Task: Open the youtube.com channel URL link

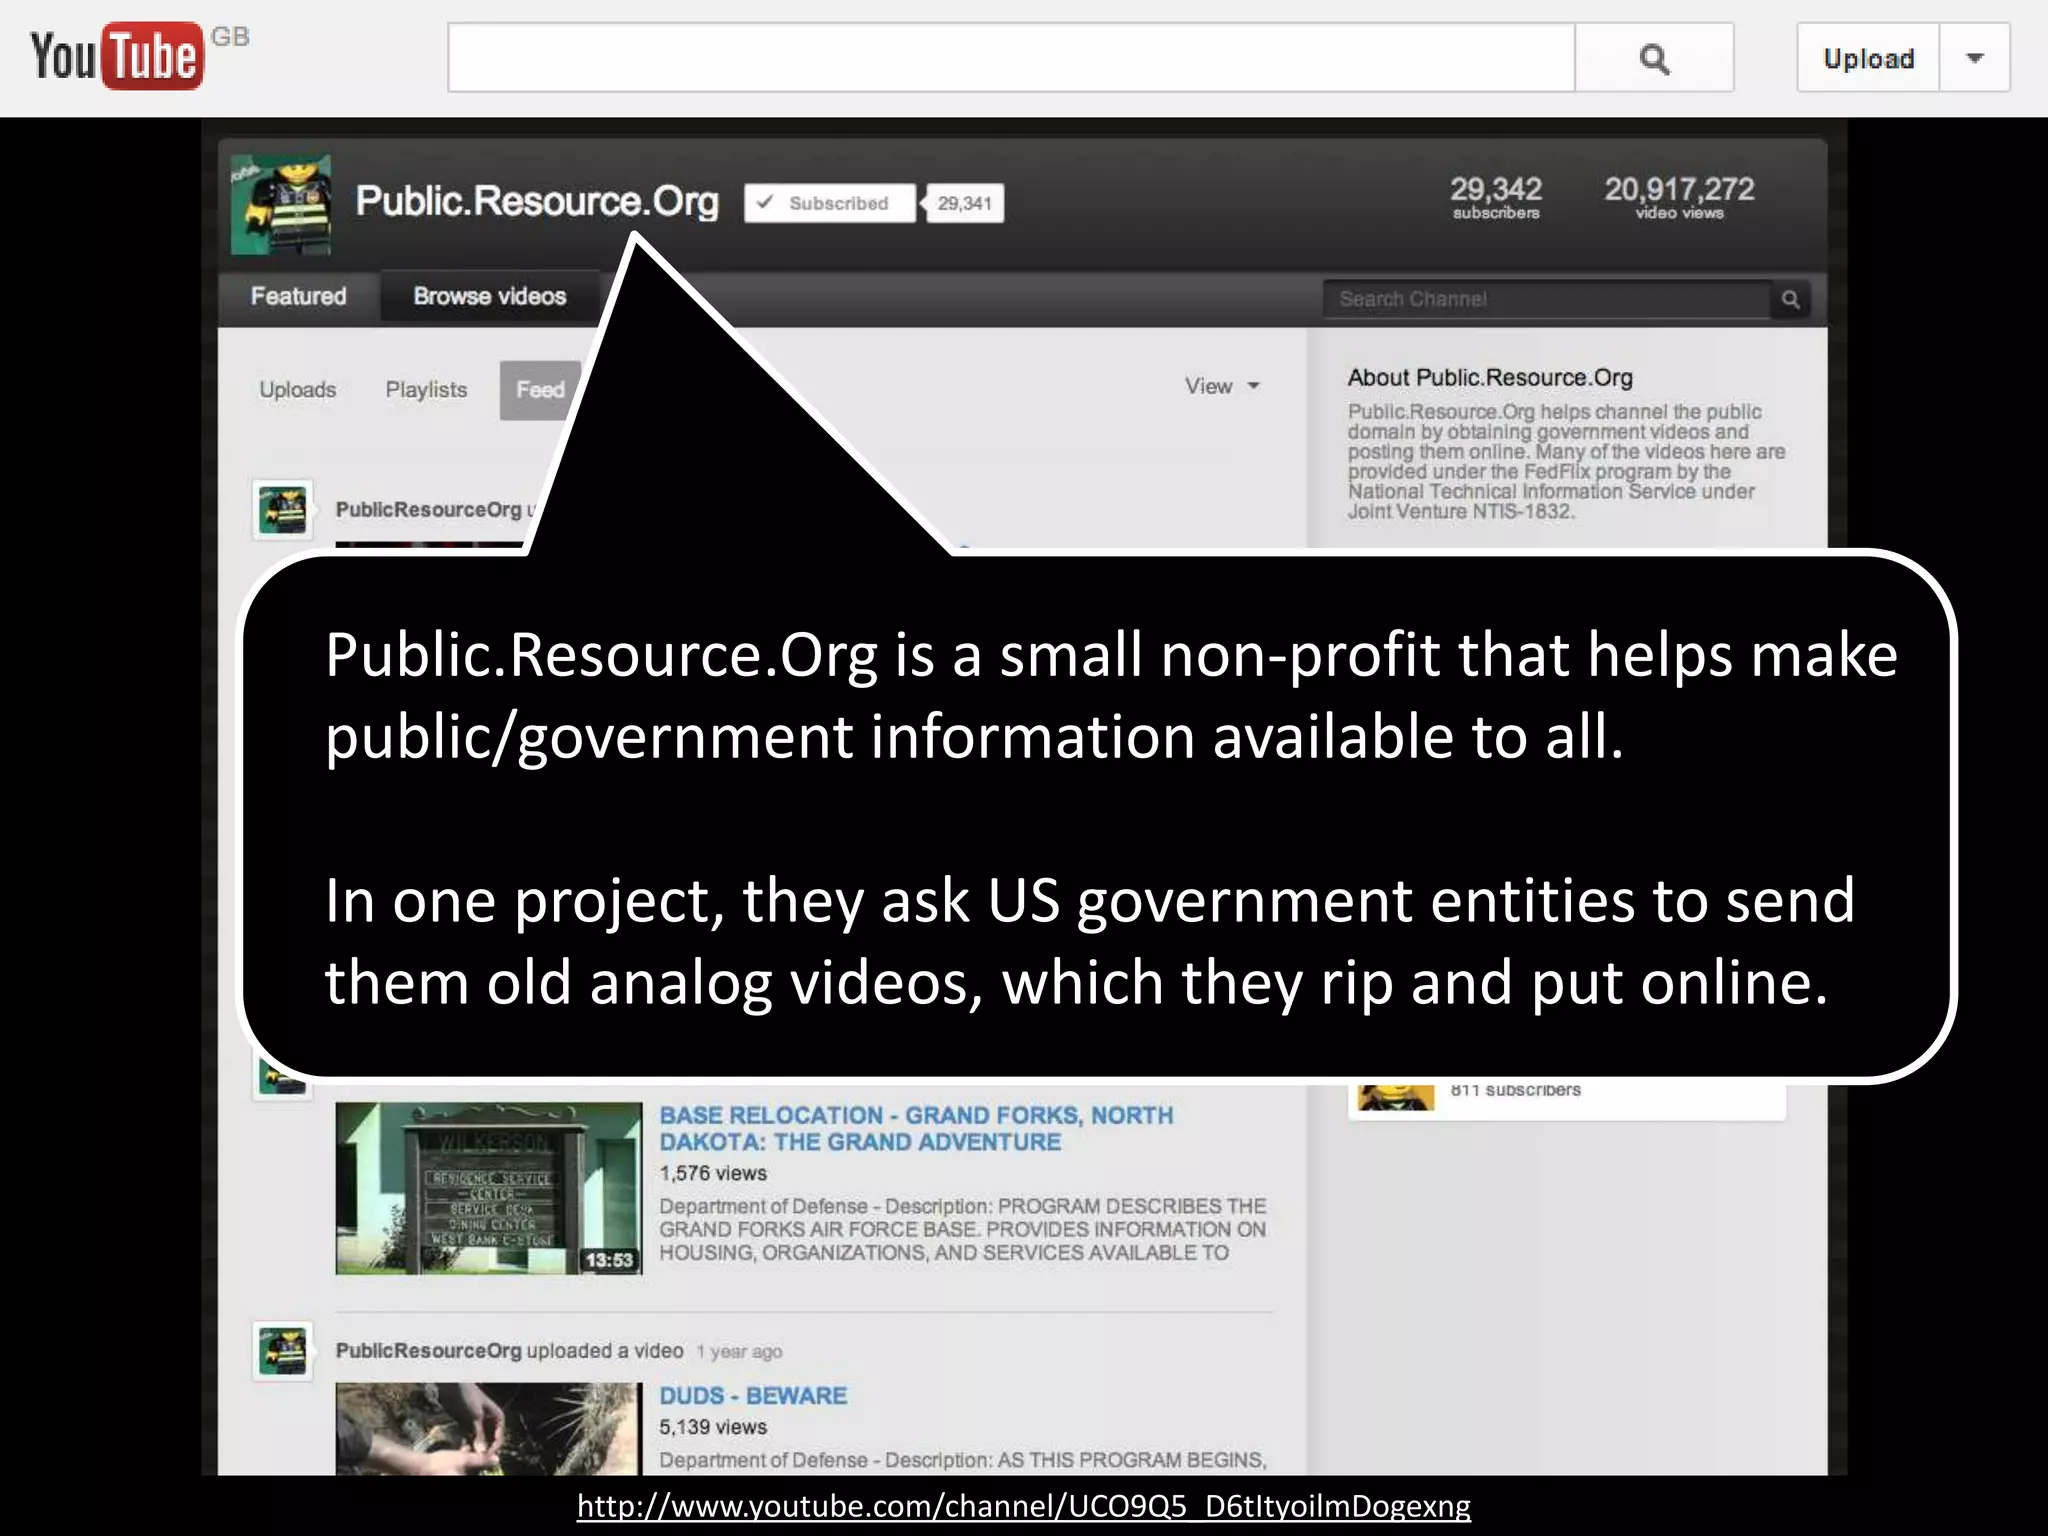Action: [1023, 1506]
